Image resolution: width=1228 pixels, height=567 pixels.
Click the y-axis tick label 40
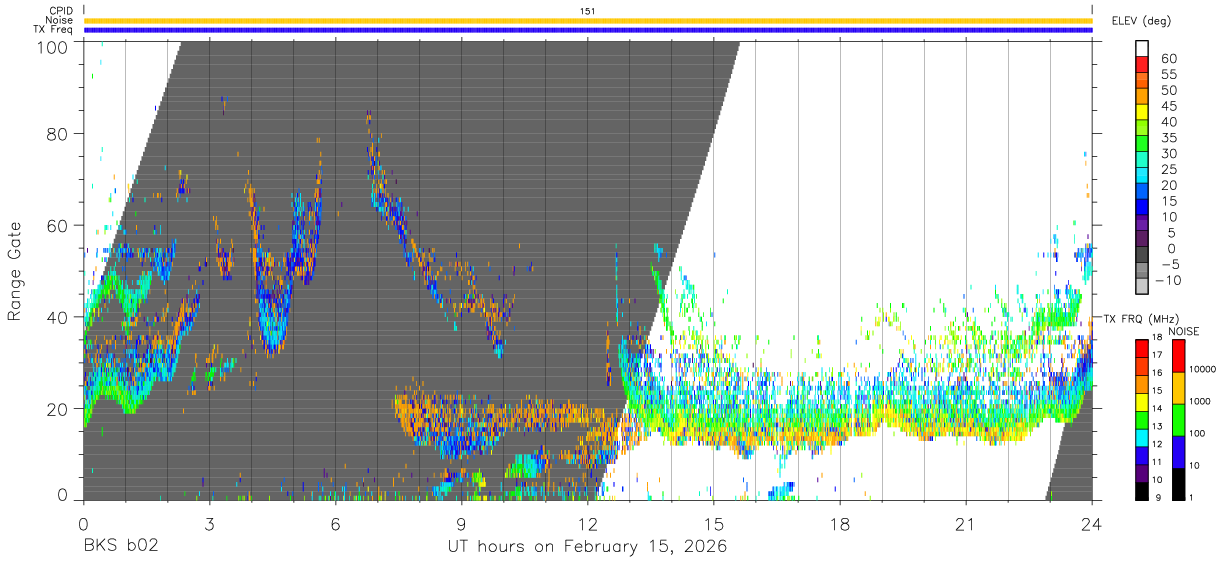point(59,317)
